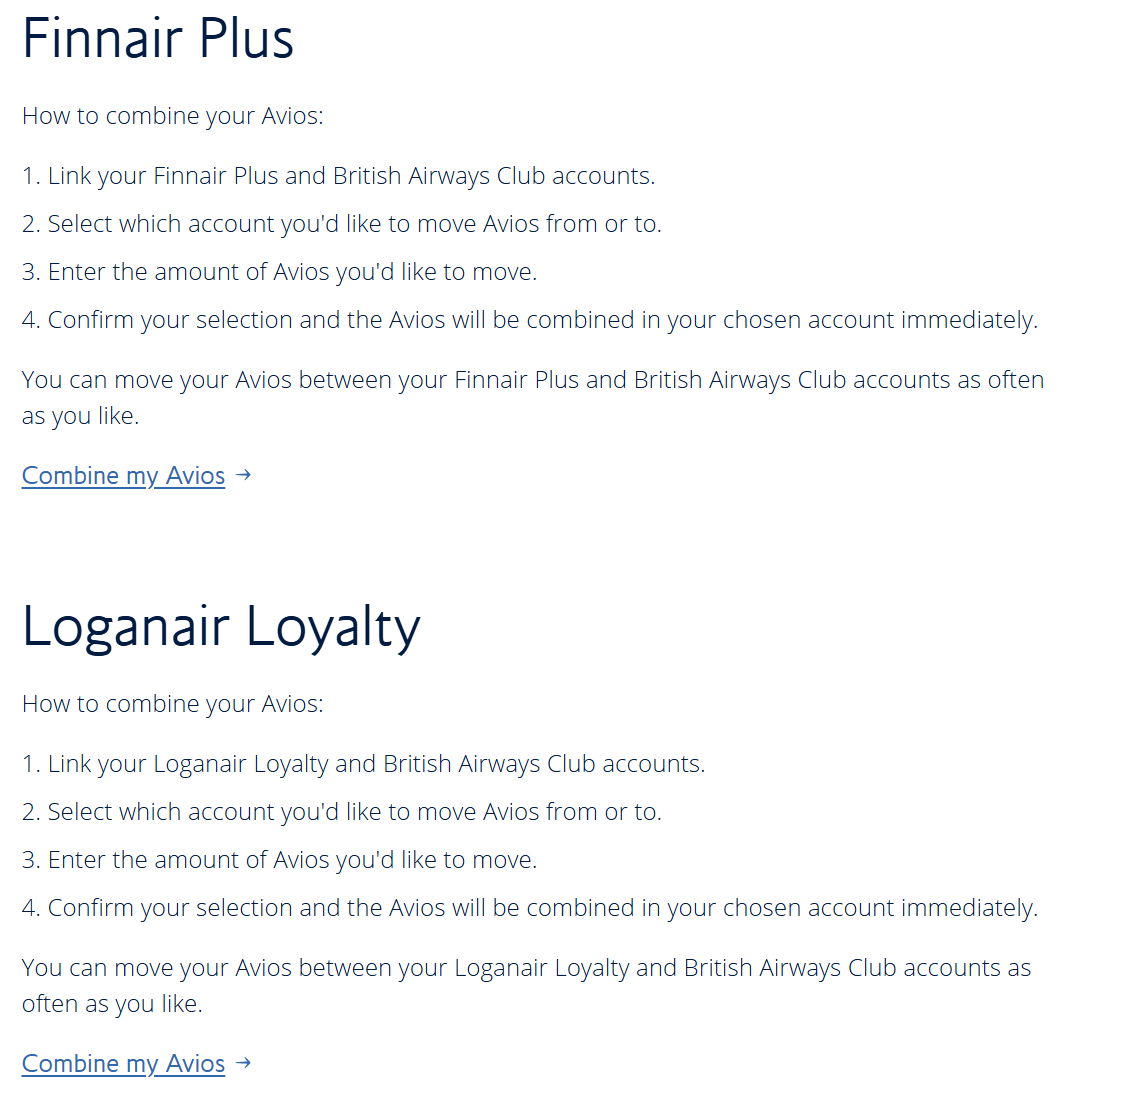Click the line starting You can move mentioning Finnair Plus
This screenshot has width=1126, height=1116.
click(x=533, y=380)
